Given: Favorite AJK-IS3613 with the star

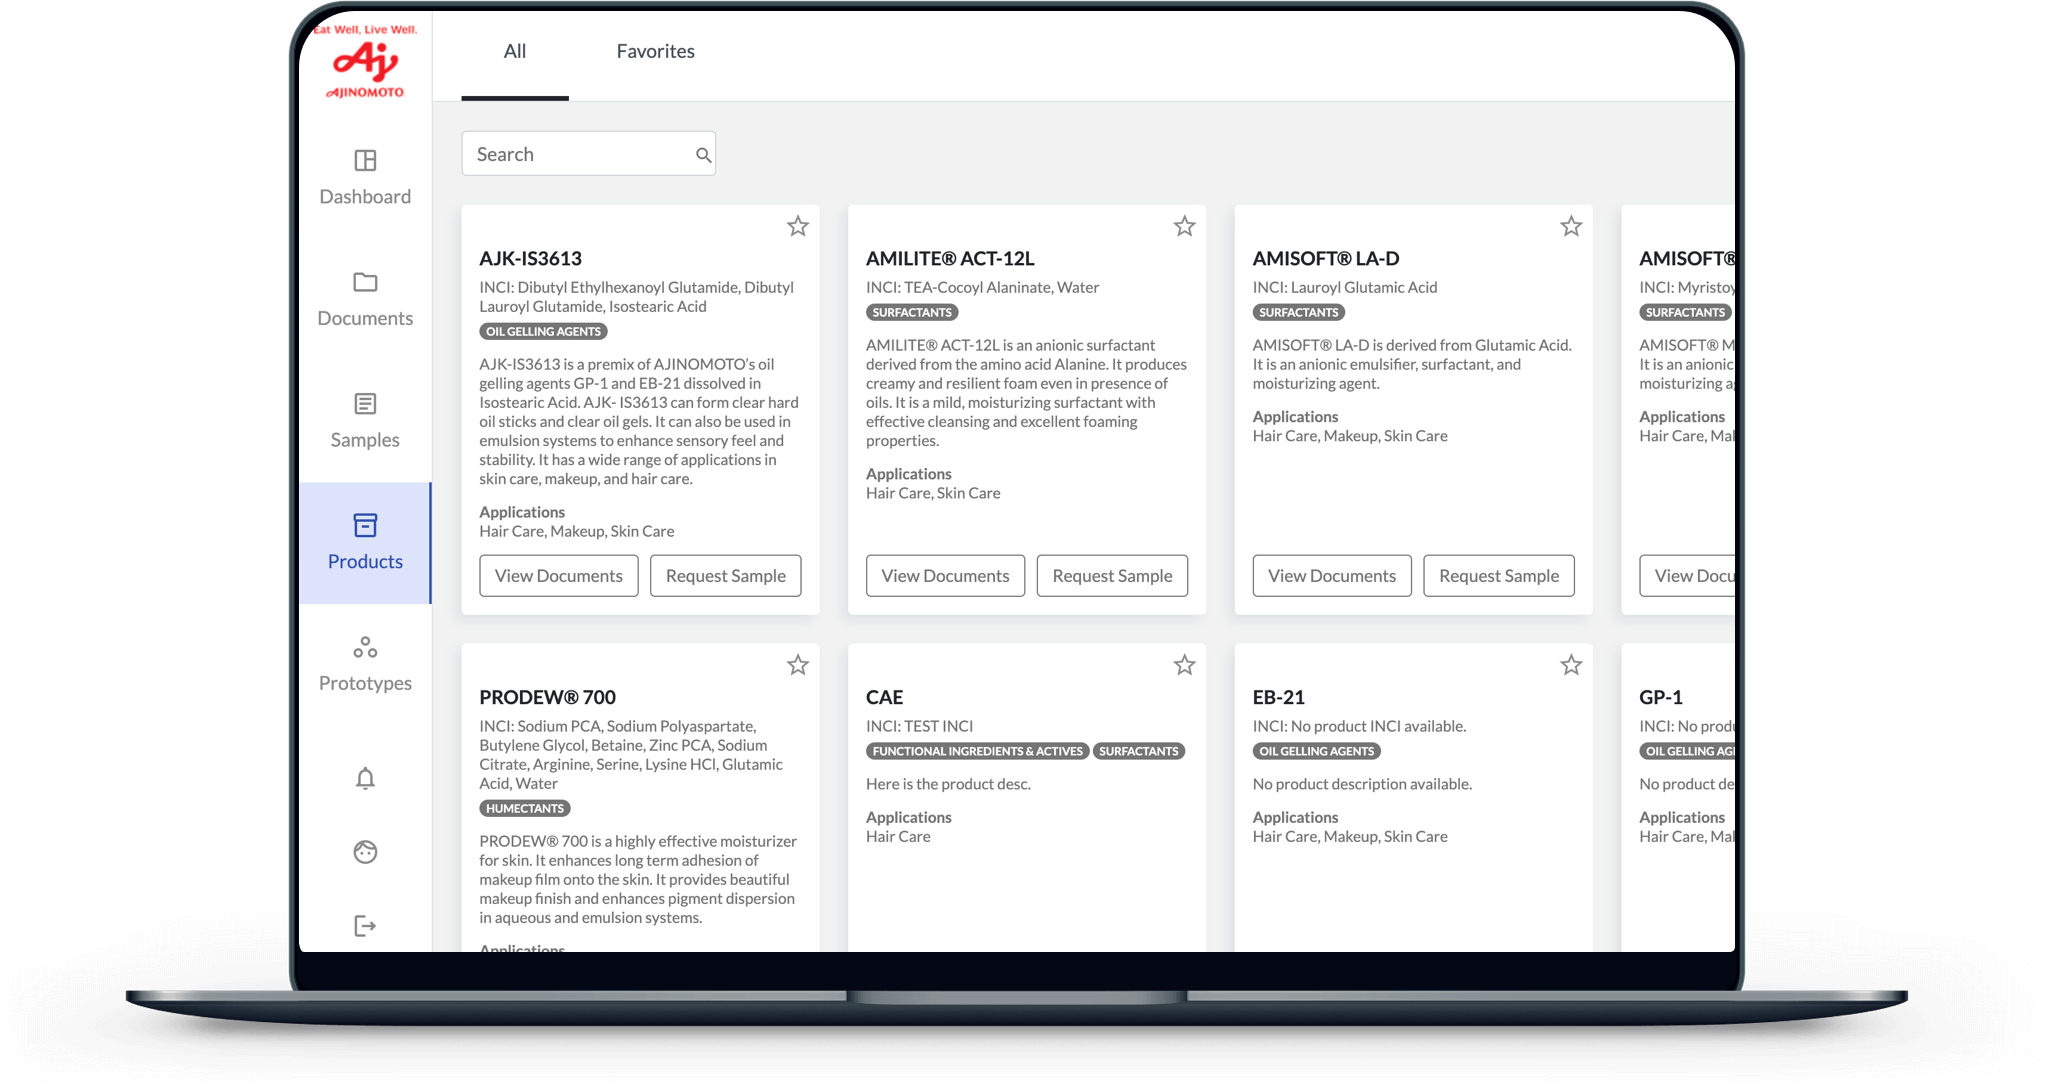Looking at the screenshot, I should point(798,226).
